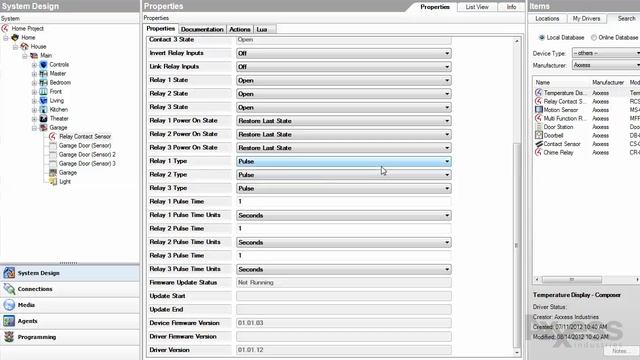
Task: Select the Online Database radio button
Action: point(594,38)
